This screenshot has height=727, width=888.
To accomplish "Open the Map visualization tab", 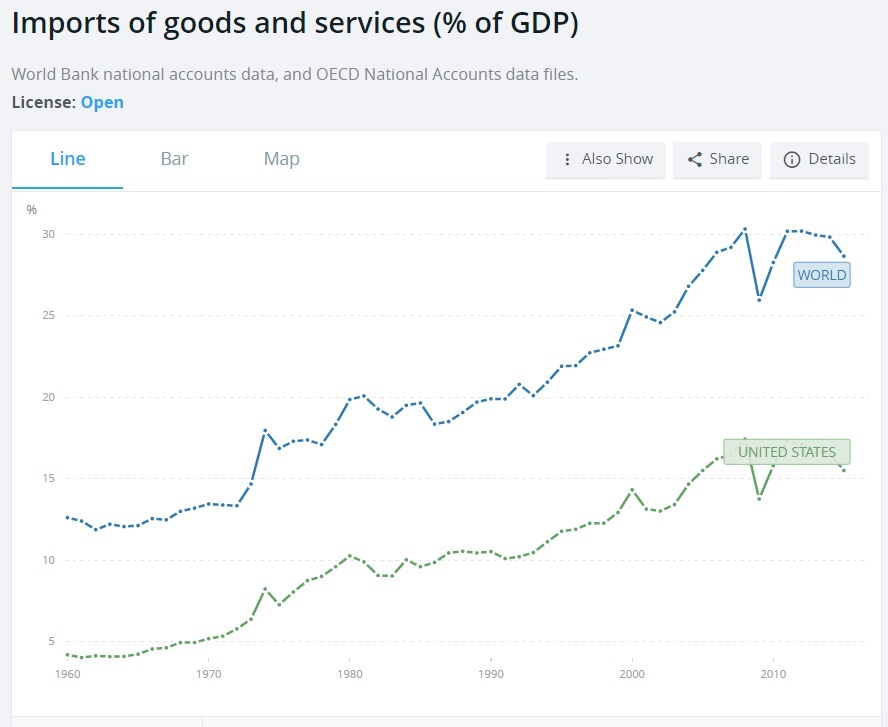I will pyautogui.click(x=281, y=158).
